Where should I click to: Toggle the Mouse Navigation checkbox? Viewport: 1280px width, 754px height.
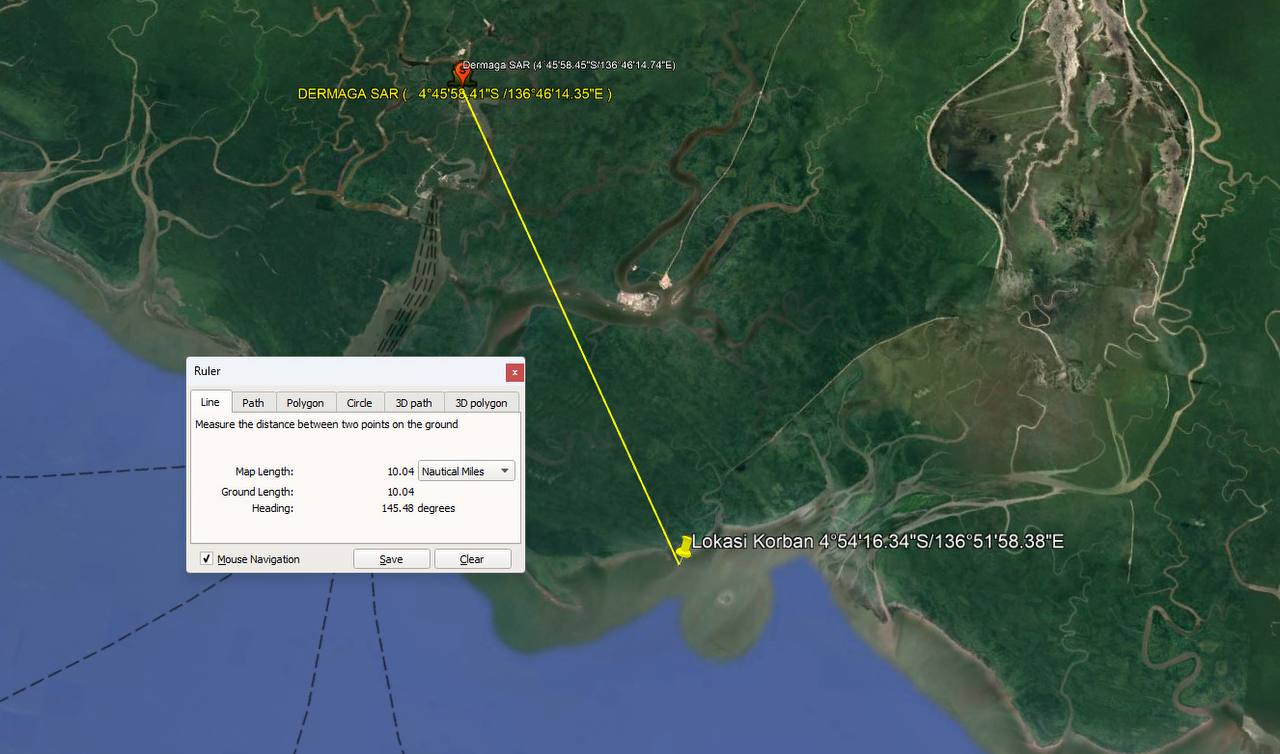coord(206,559)
